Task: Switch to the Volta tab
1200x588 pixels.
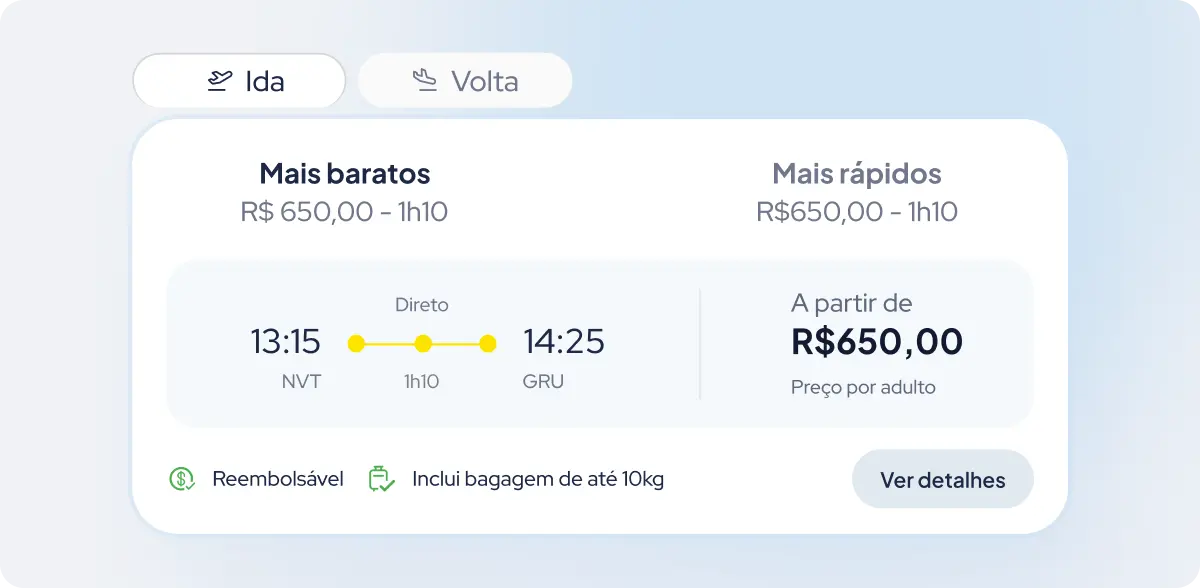Action: pos(465,81)
